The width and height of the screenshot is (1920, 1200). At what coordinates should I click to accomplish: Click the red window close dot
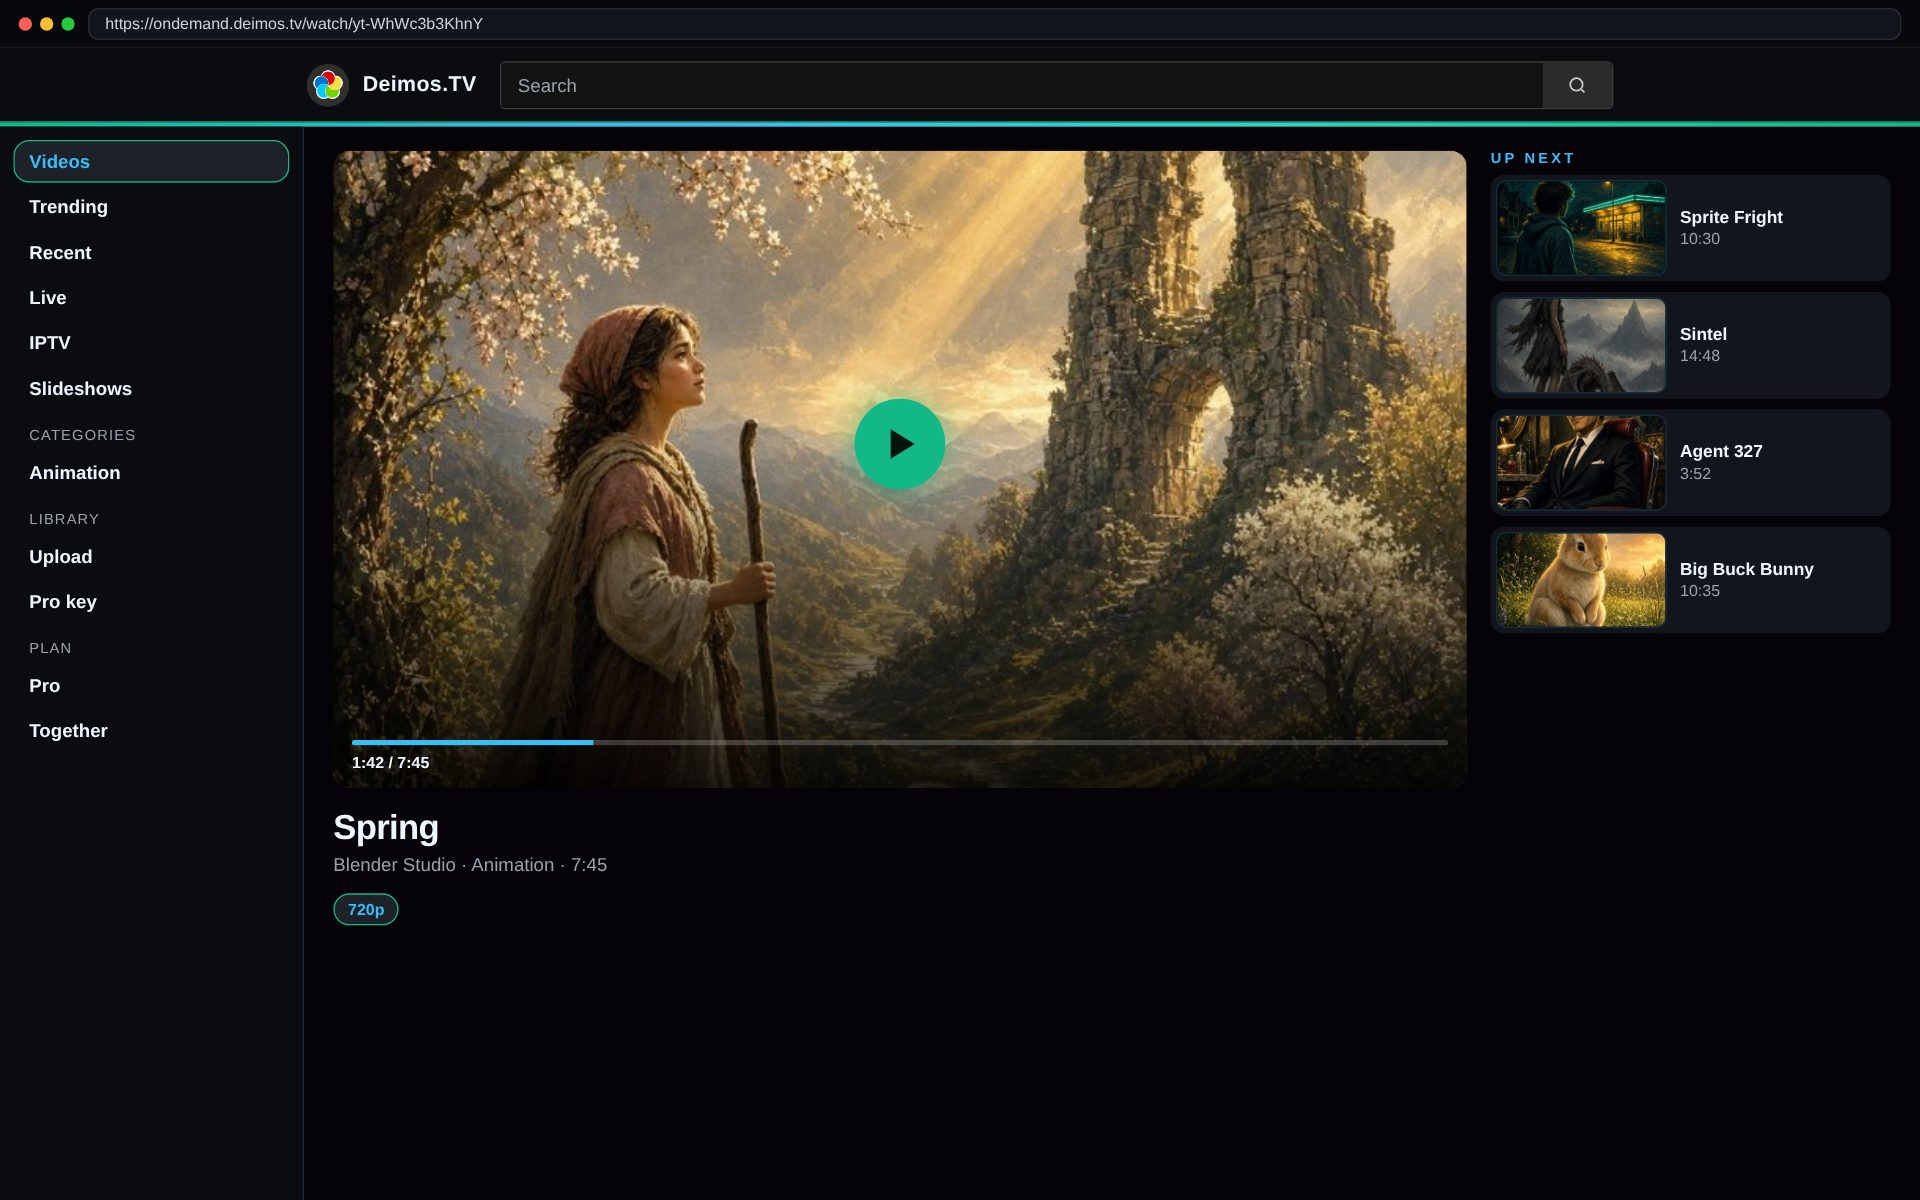point(25,24)
